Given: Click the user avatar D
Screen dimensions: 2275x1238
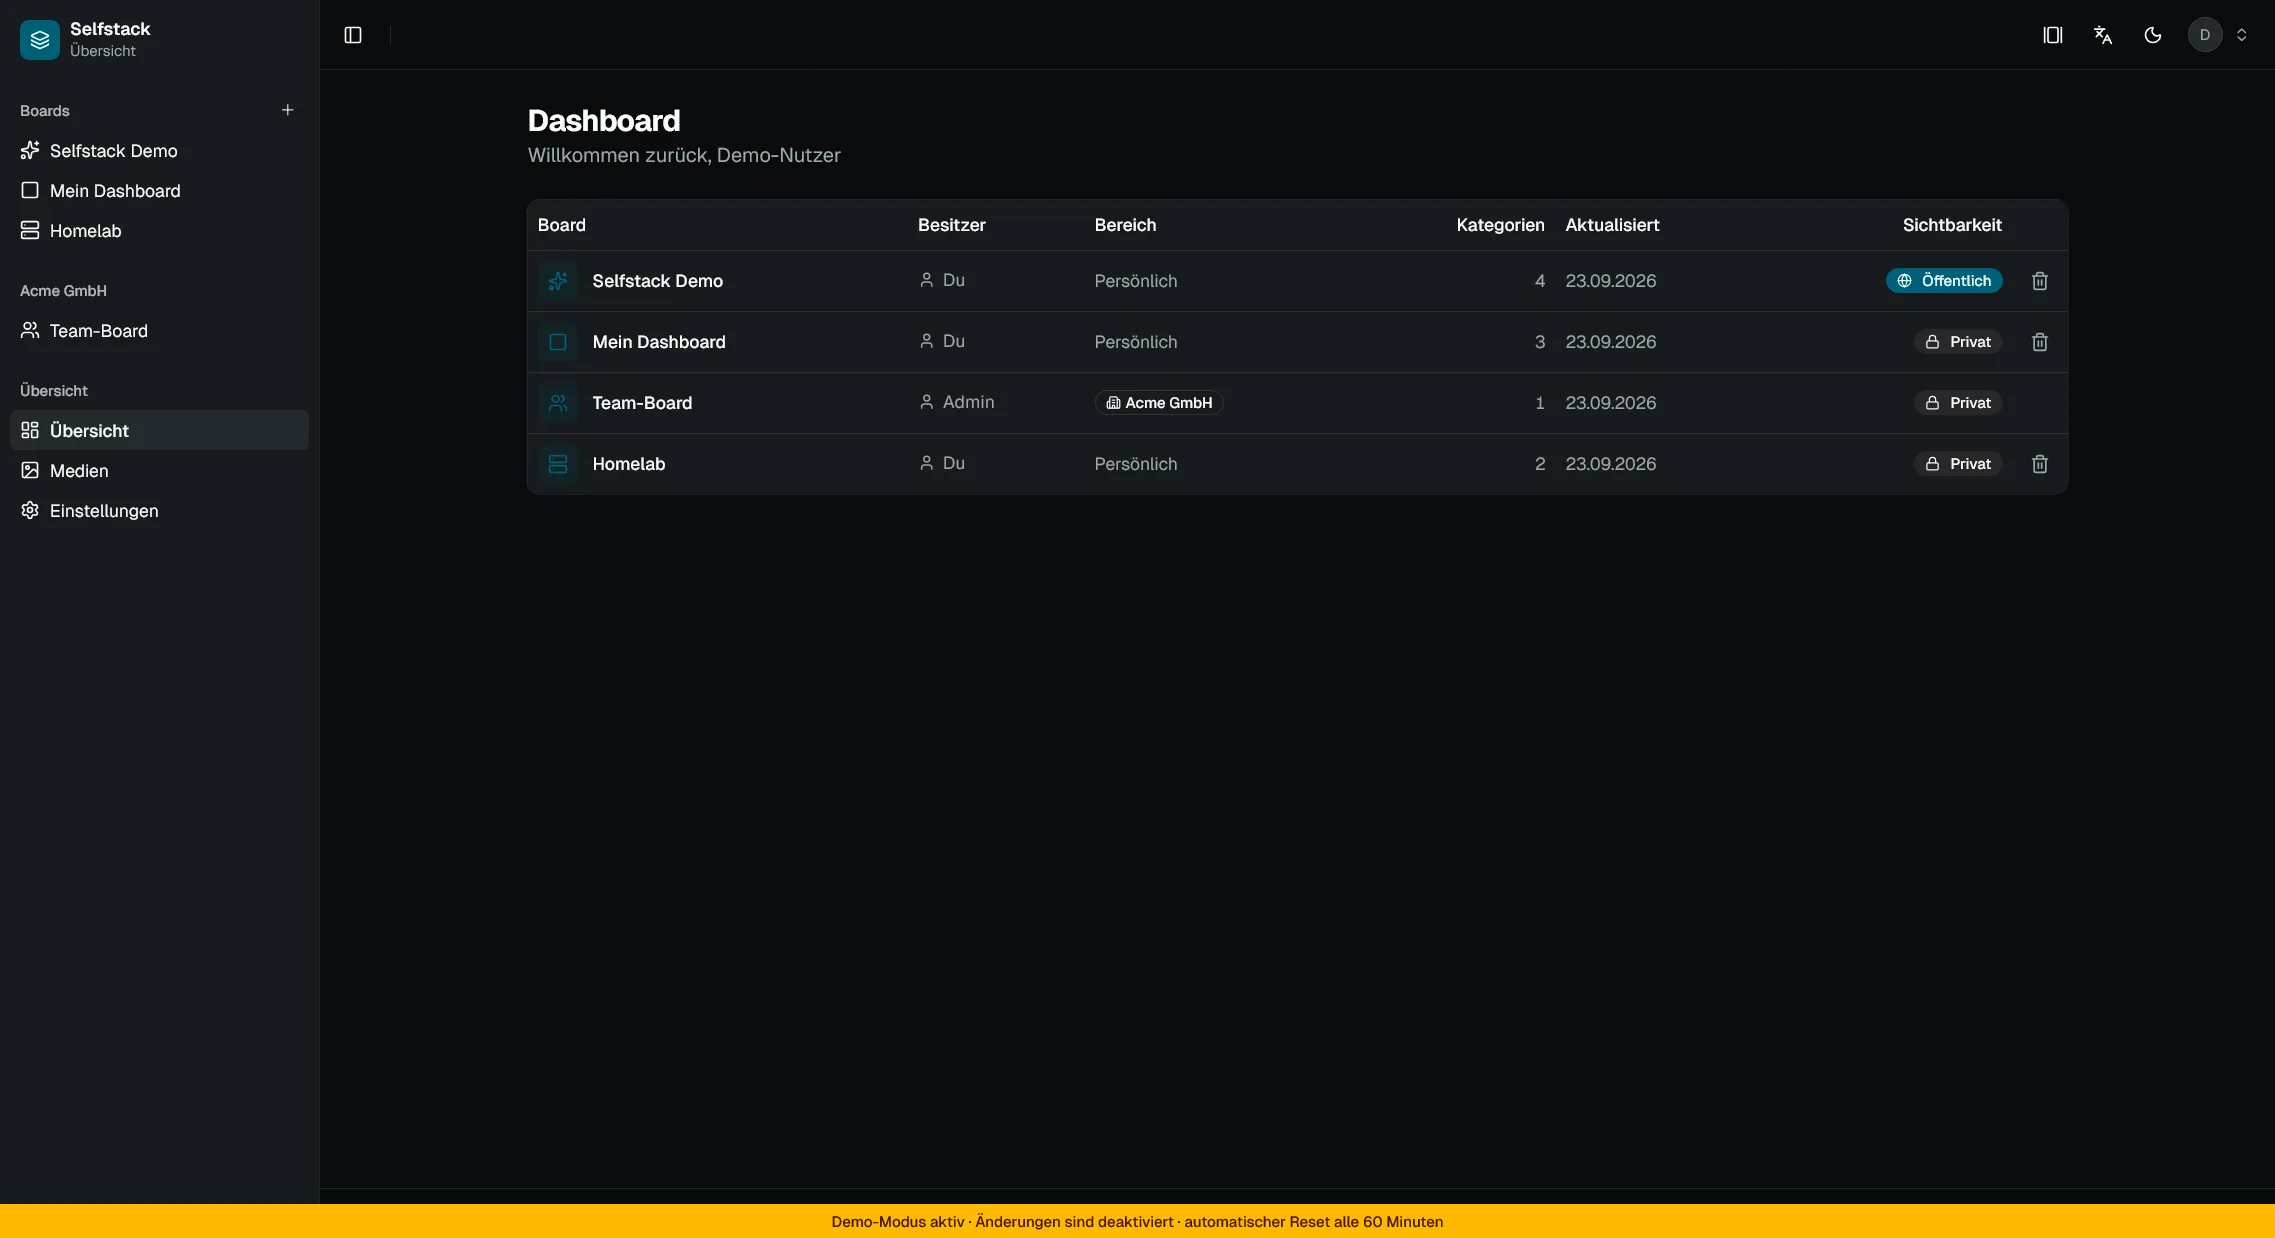Looking at the screenshot, I should click(x=2205, y=35).
